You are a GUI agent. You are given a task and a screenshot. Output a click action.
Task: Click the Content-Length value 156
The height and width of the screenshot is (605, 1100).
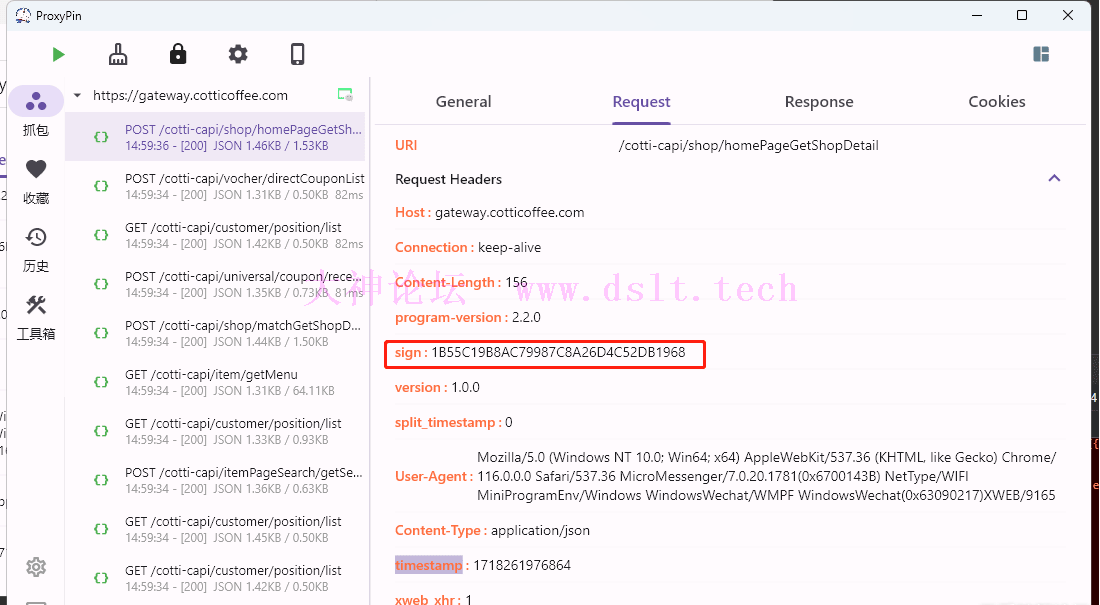(516, 282)
